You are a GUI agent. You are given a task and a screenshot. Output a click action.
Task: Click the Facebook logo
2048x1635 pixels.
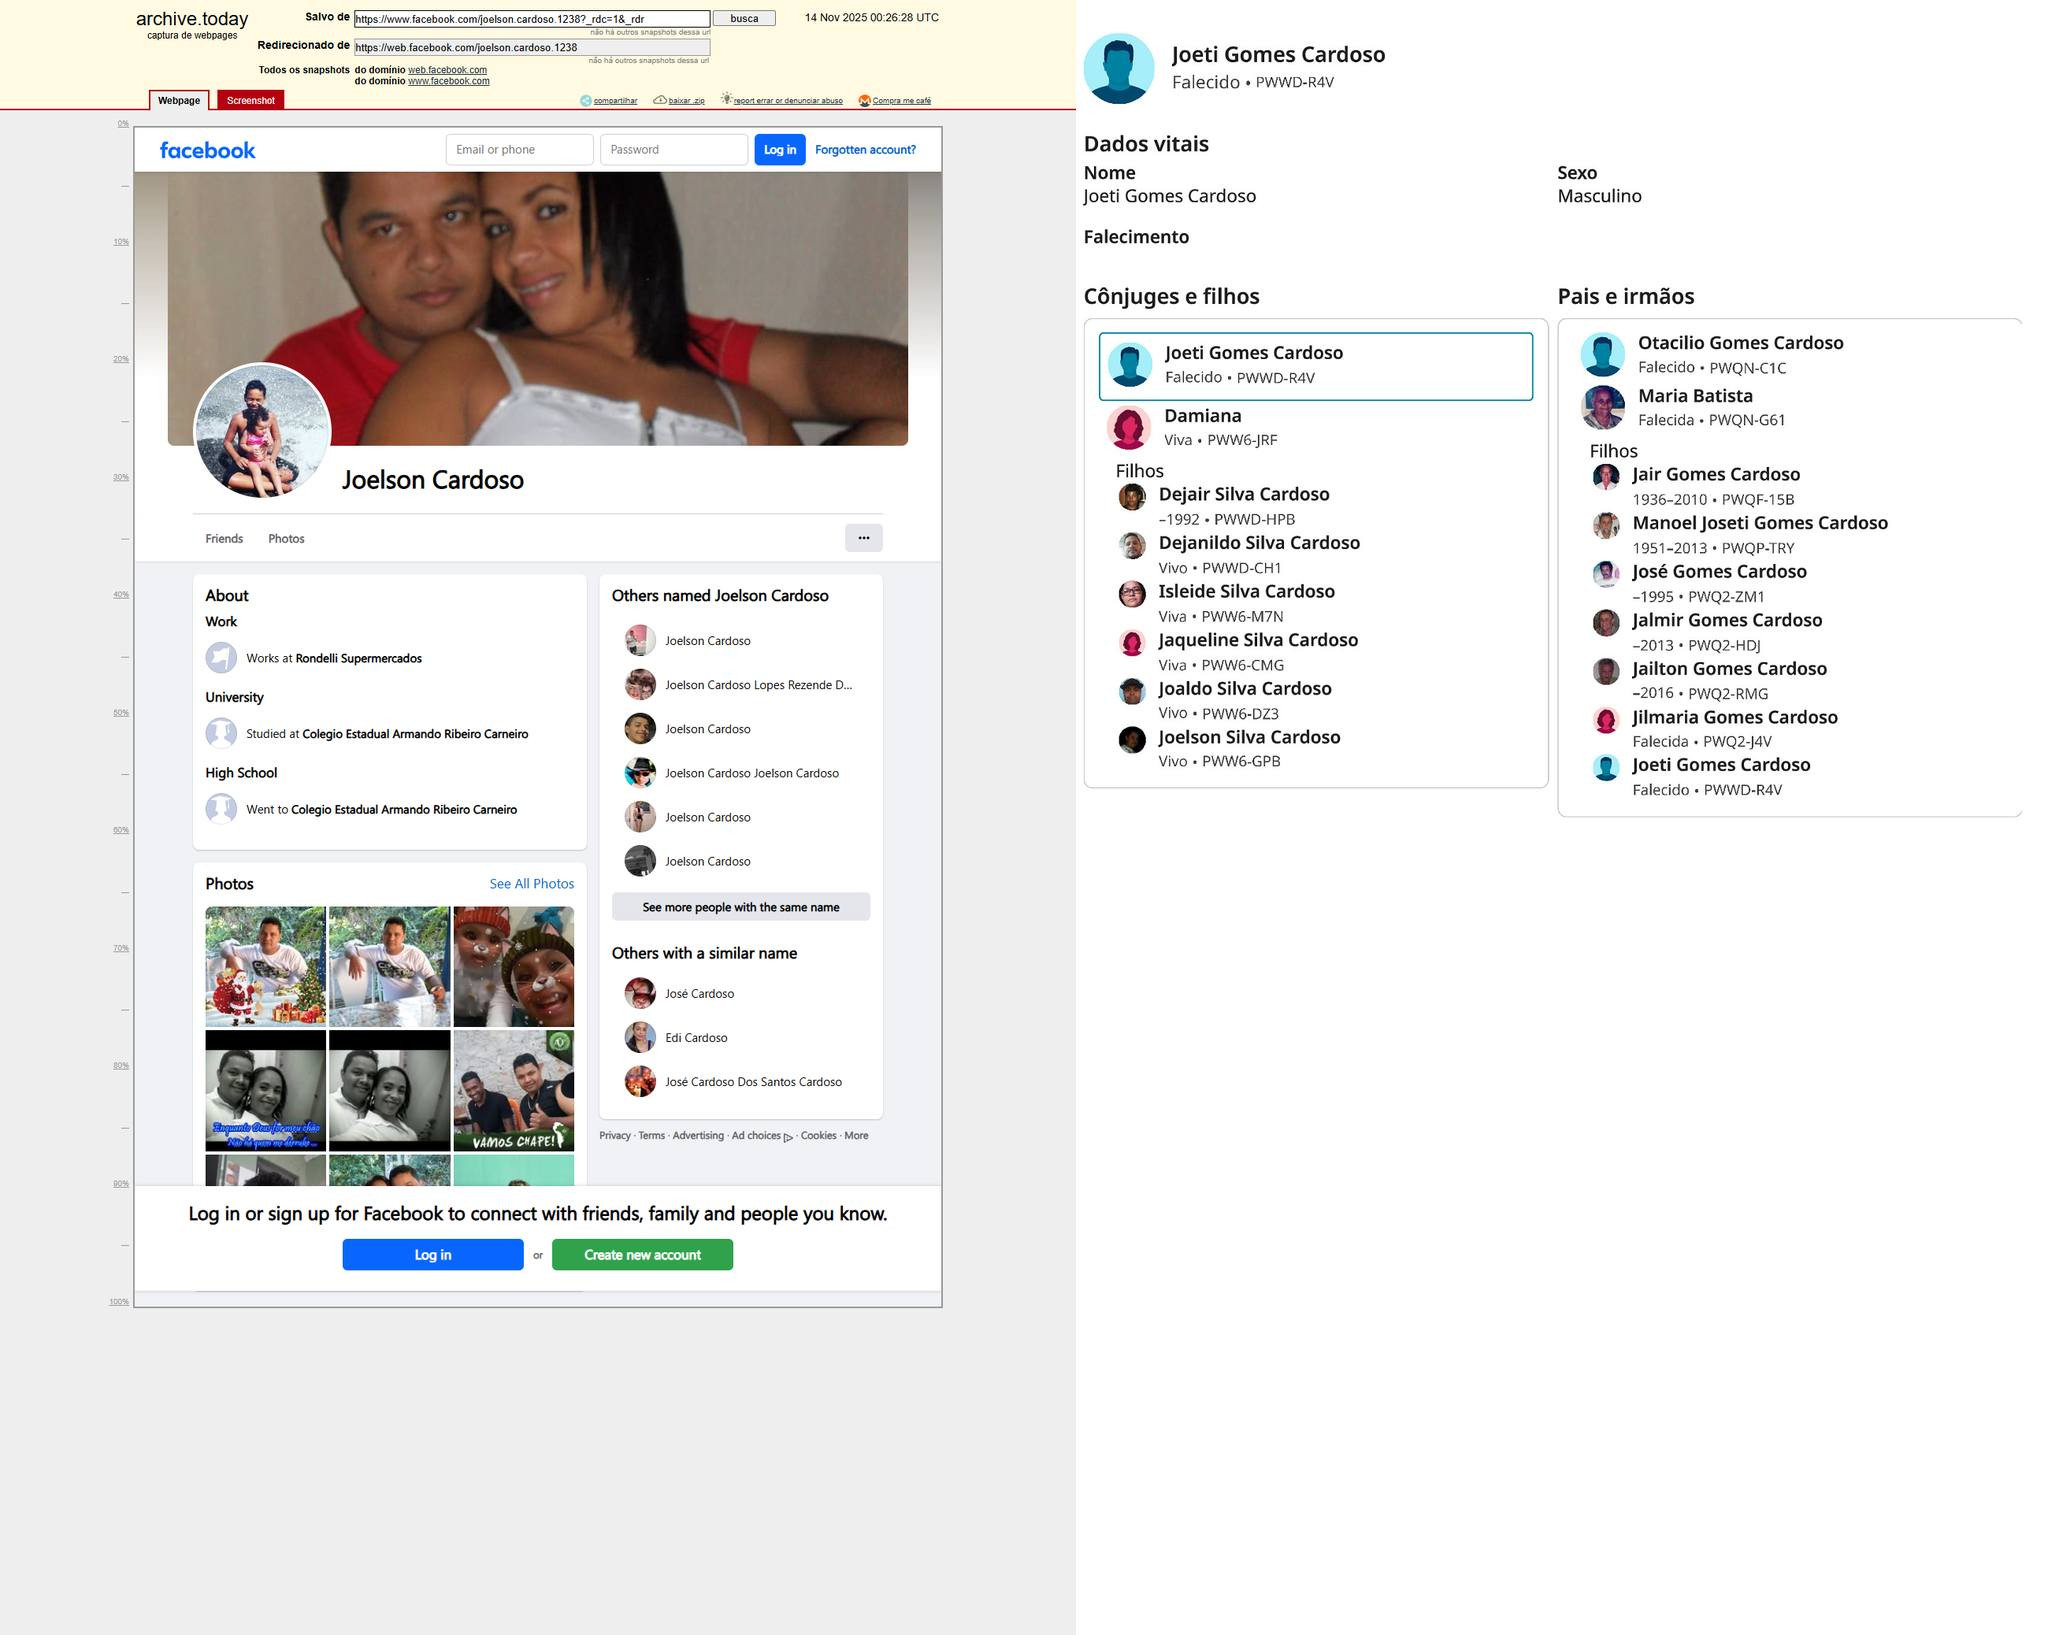click(x=208, y=150)
